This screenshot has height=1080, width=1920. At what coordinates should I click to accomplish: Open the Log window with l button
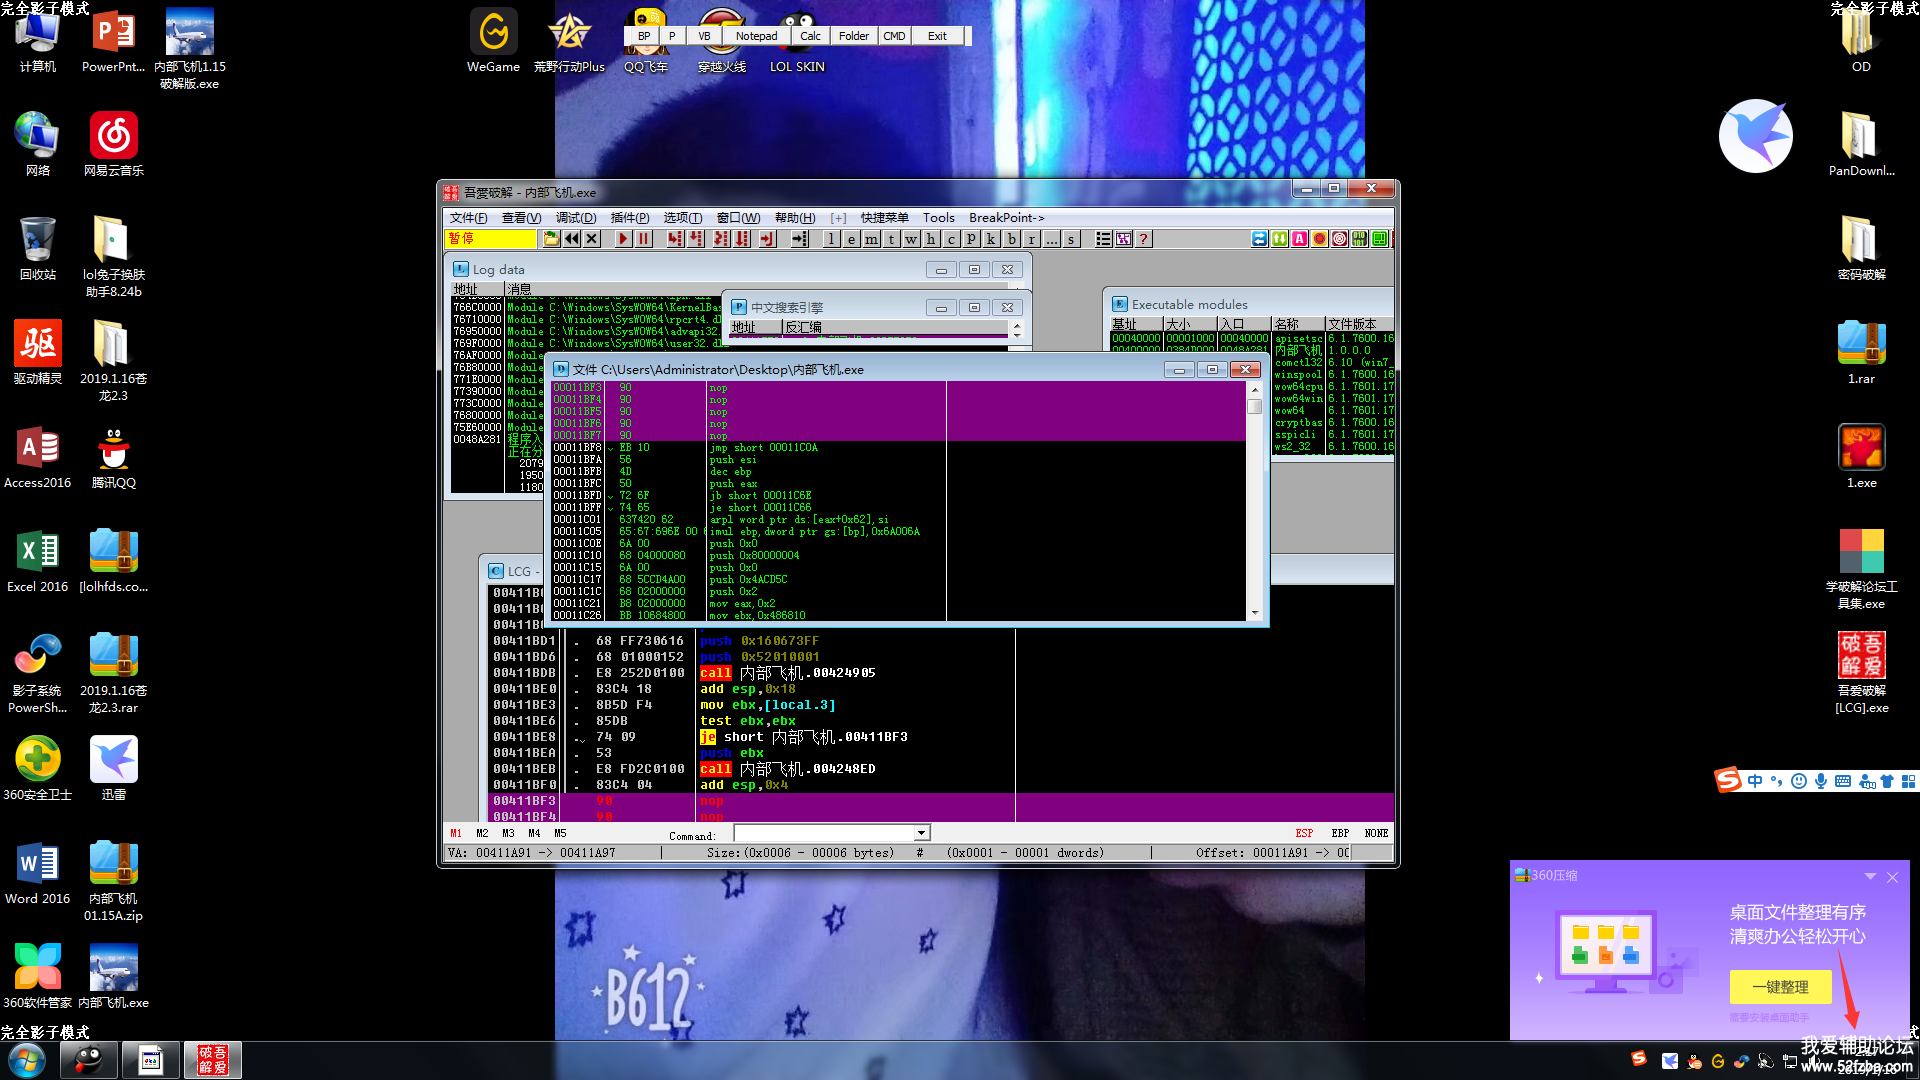click(x=831, y=239)
